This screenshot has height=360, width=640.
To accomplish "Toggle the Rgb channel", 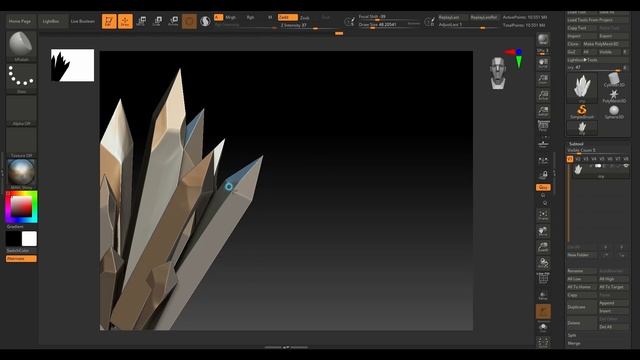I will point(250,18).
